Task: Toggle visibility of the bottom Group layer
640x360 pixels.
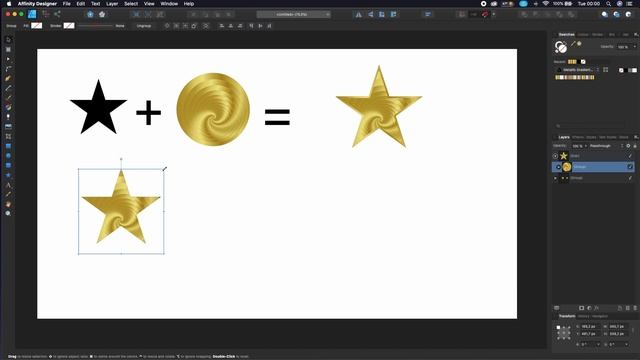Action: point(630,178)
